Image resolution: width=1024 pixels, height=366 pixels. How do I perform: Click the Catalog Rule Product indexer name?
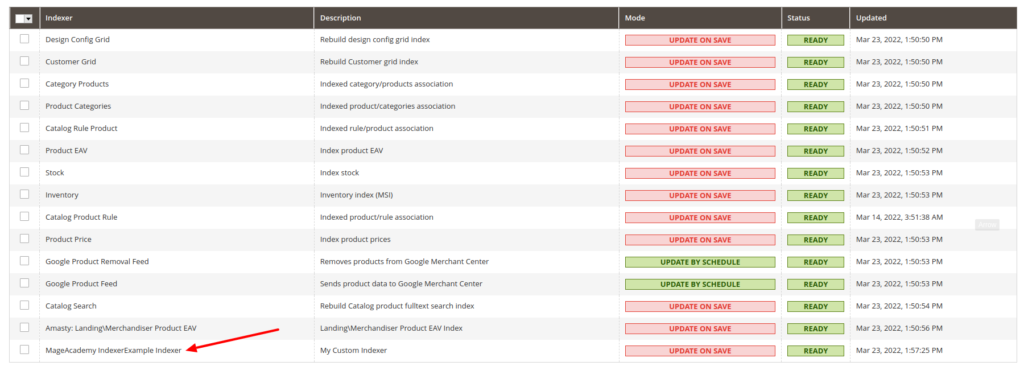tap(81, 128)
